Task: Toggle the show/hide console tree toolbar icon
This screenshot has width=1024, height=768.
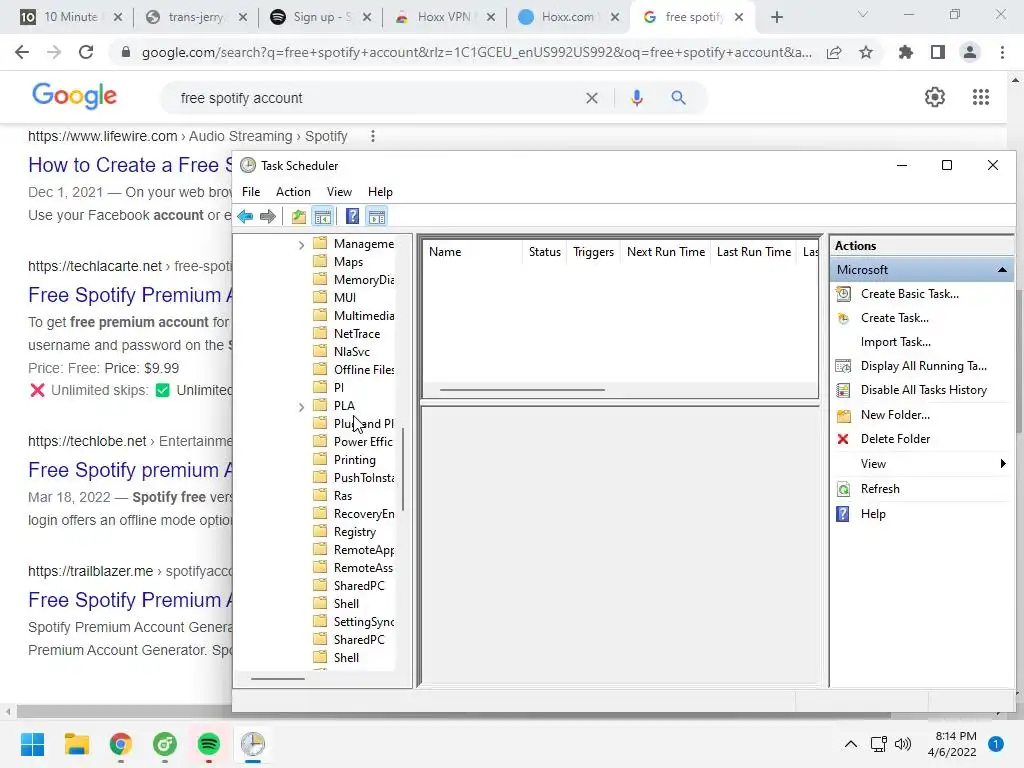Action: pos(323,216)
